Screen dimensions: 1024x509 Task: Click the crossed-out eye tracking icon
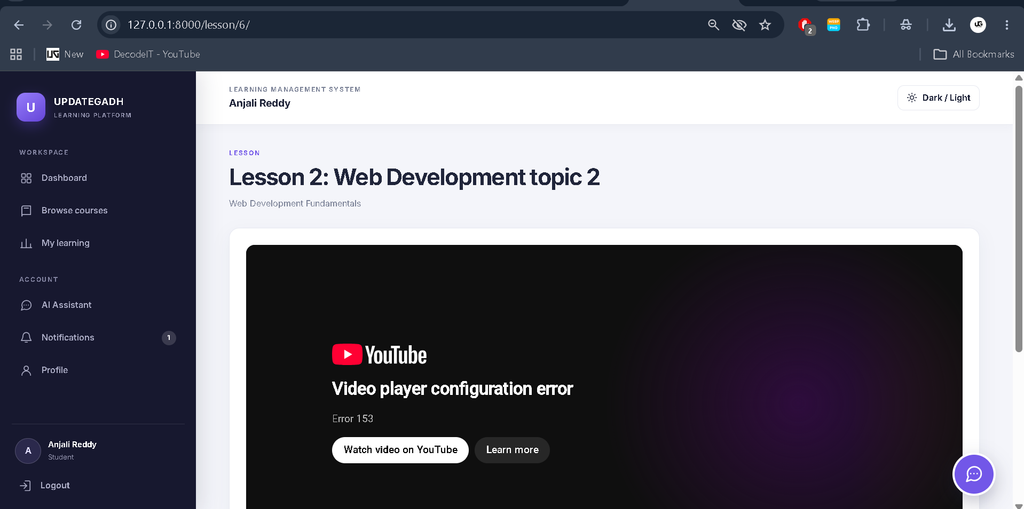pyautogui.click(x=739, y=25)
